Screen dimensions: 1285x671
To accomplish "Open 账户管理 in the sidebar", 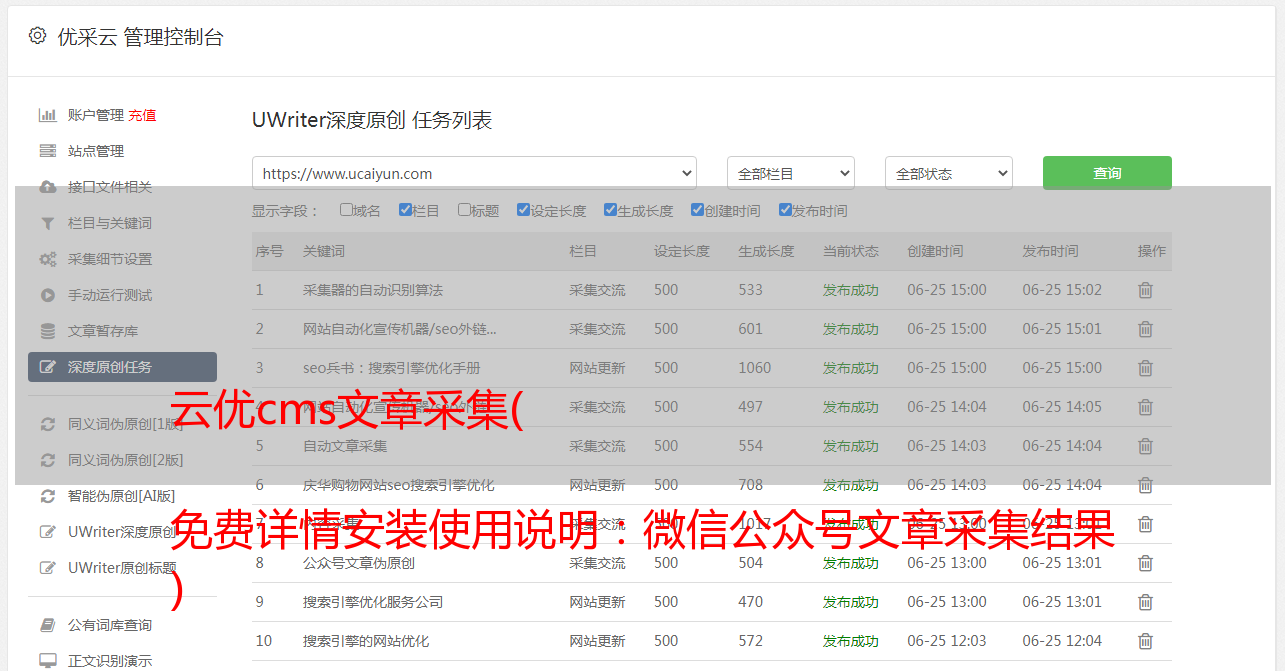I will (96, 115).
